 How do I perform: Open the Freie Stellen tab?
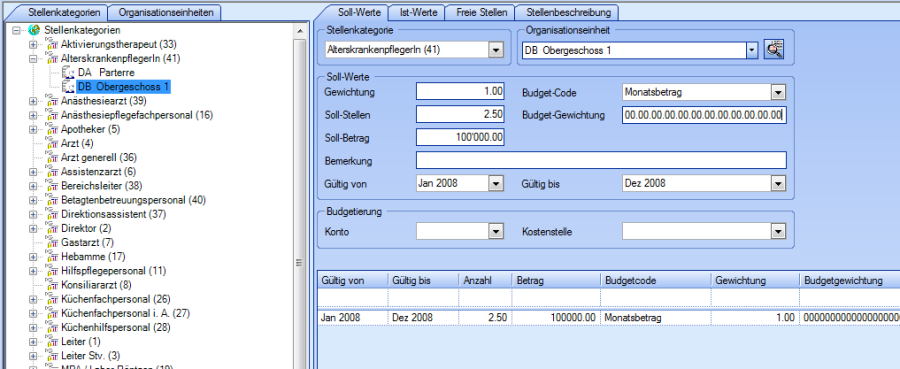(482, 12)
